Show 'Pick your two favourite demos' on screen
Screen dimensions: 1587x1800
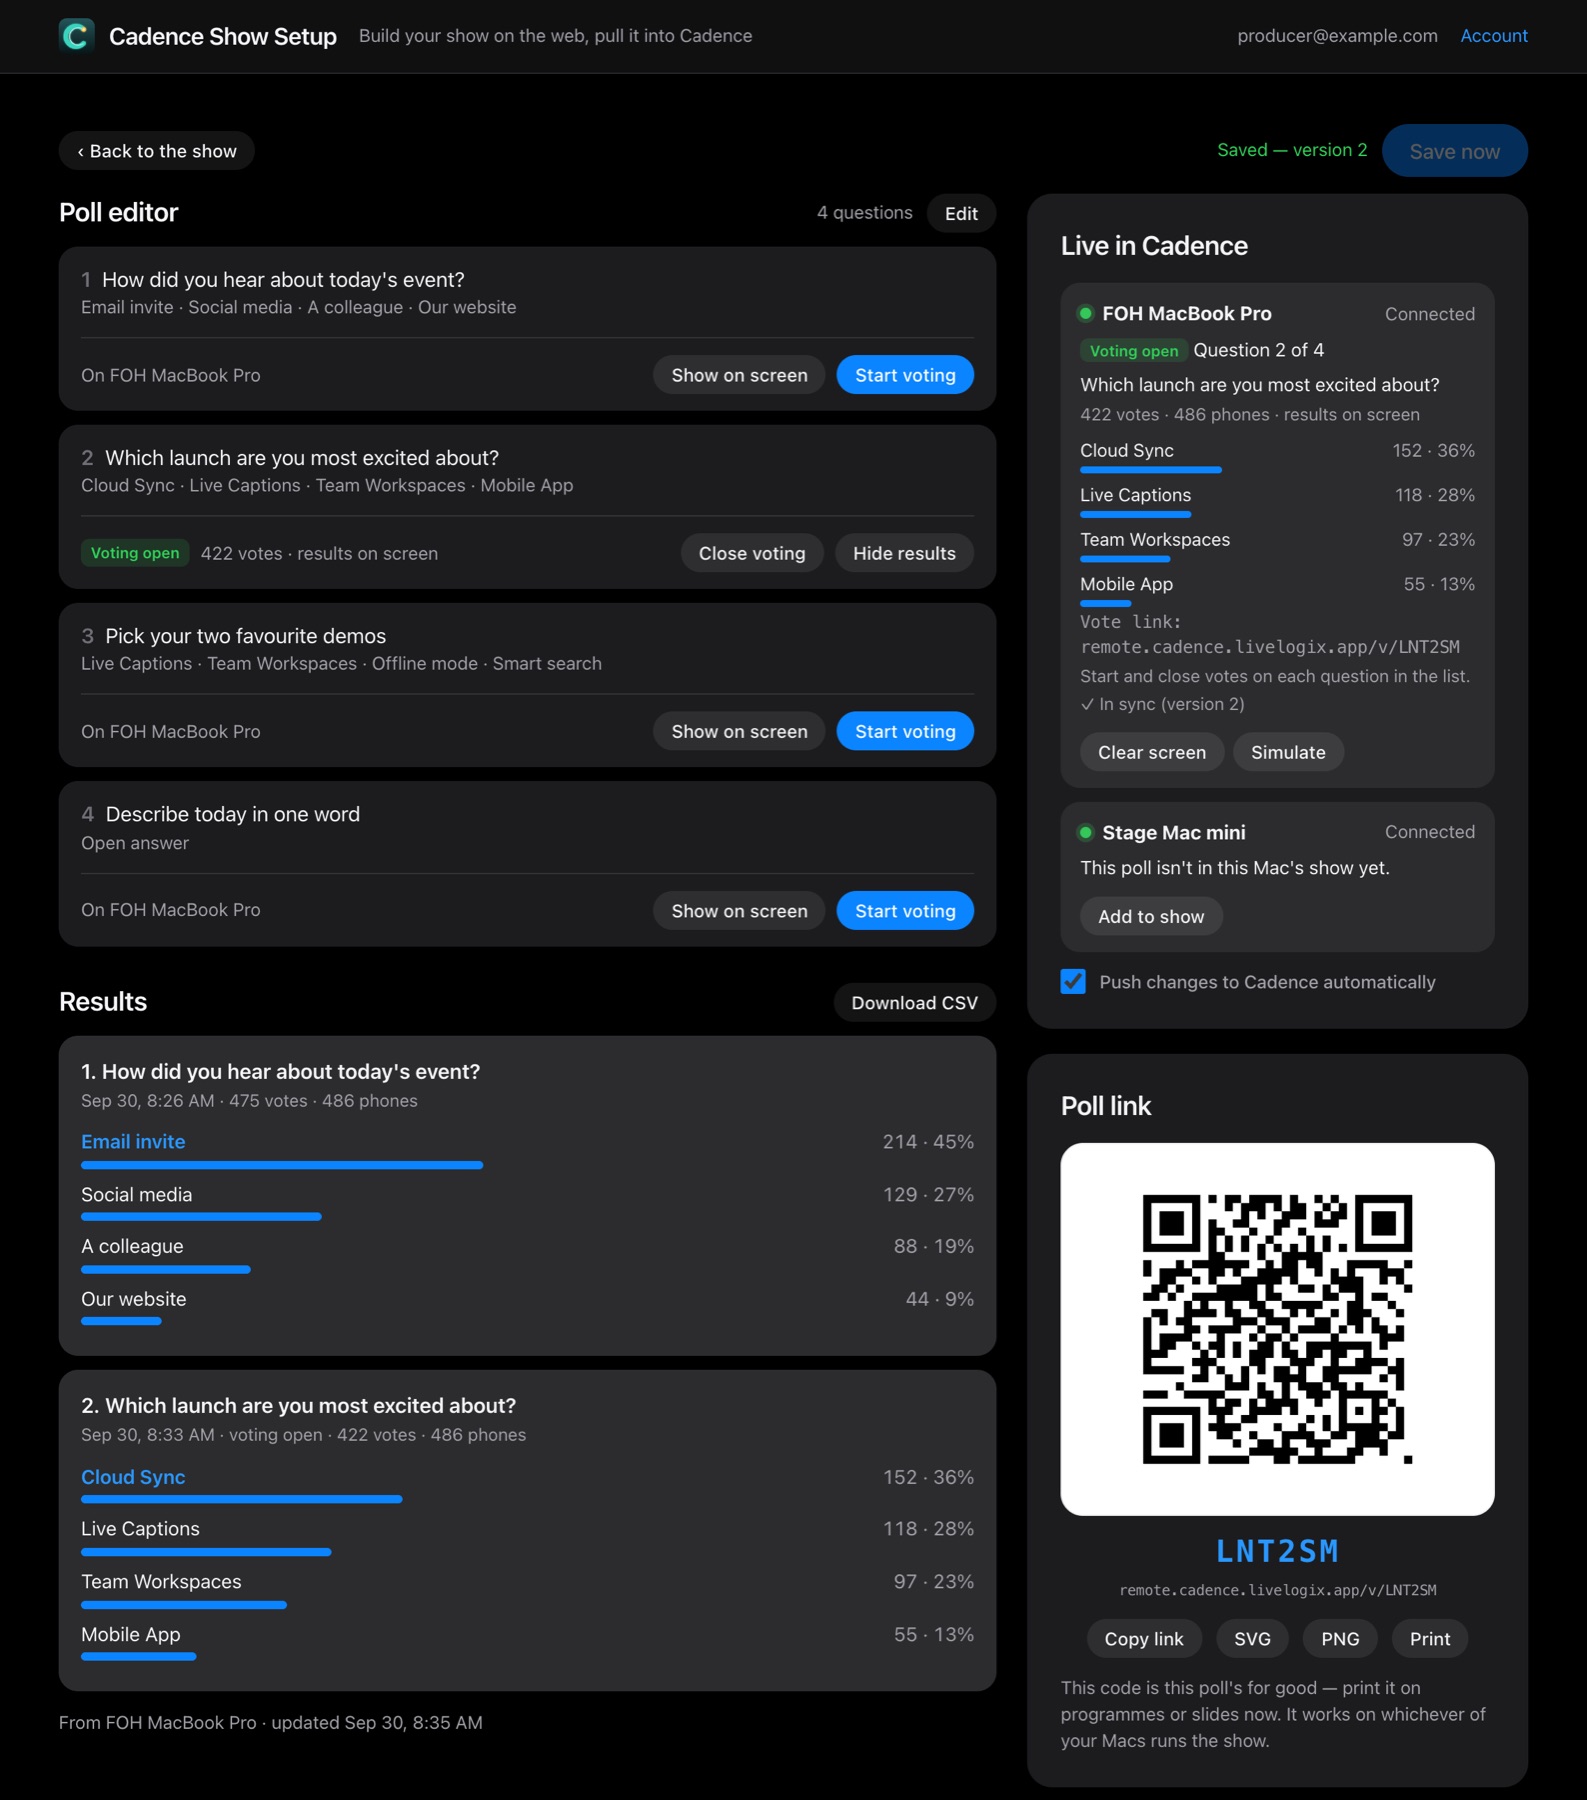click(x=739, y=731)
